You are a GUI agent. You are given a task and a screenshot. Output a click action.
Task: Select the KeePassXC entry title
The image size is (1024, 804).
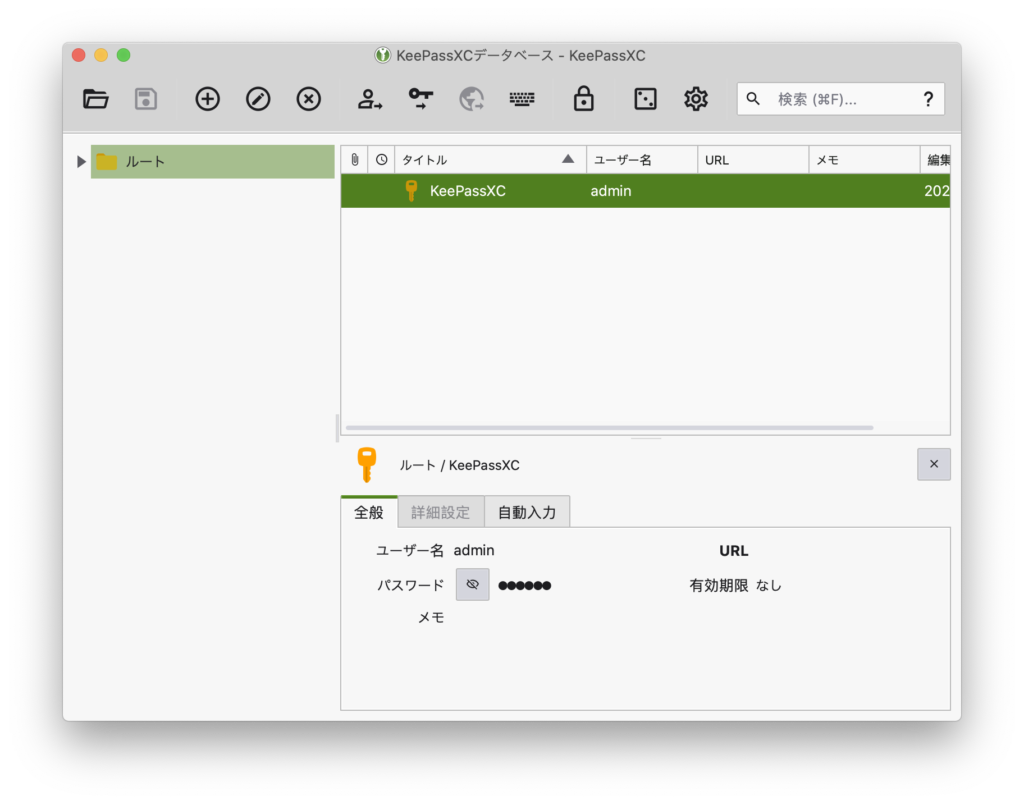(468, 191)
